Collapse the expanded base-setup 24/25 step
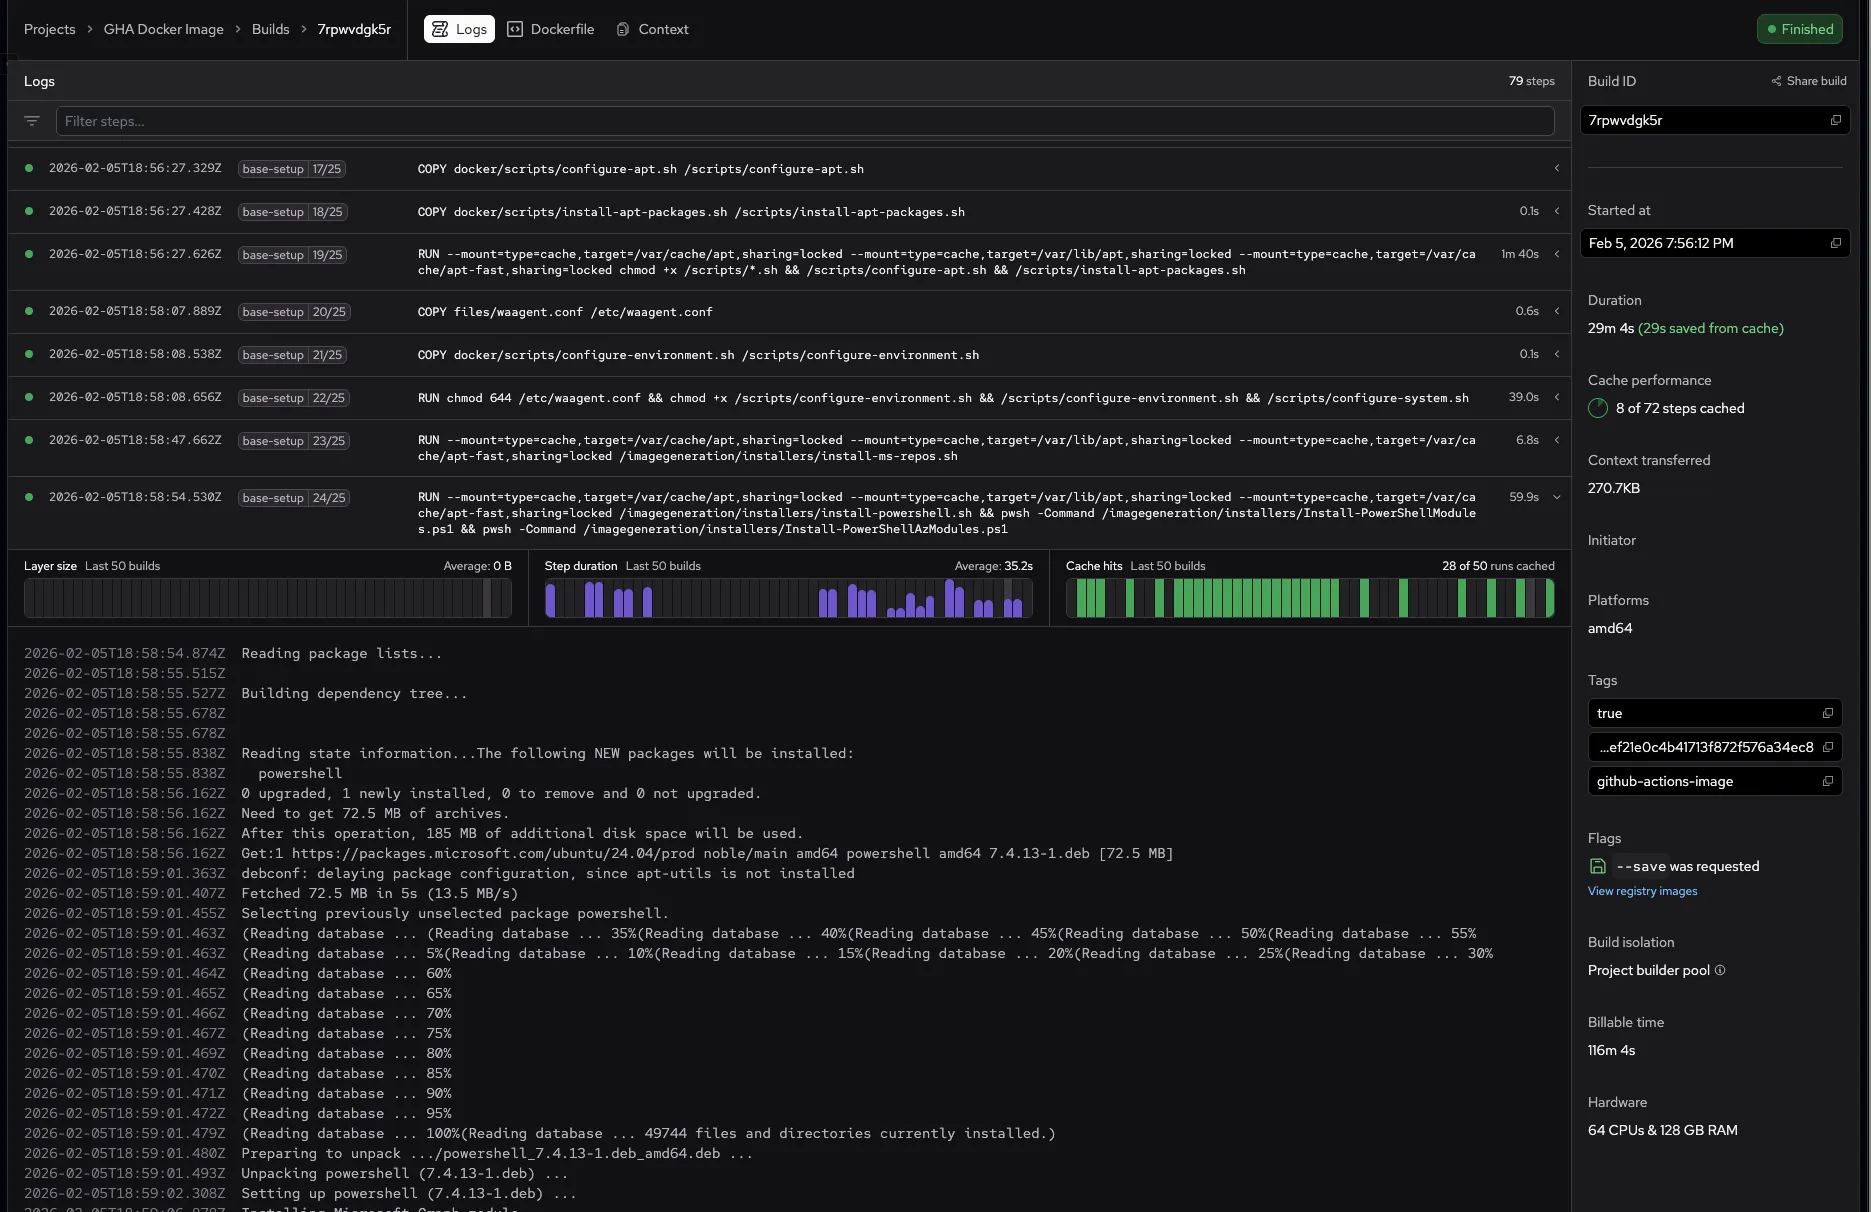 (x=1556, y=497)
